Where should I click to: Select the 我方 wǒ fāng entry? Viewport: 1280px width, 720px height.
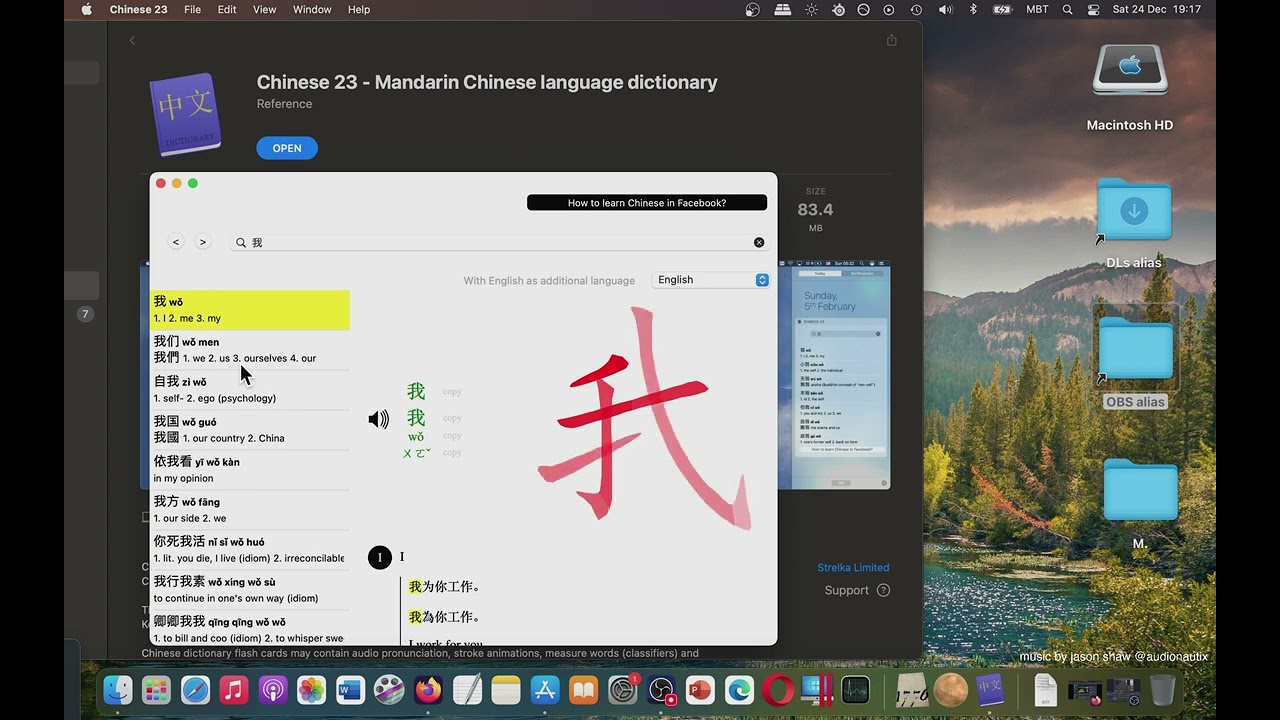click(x=250, y=510)
